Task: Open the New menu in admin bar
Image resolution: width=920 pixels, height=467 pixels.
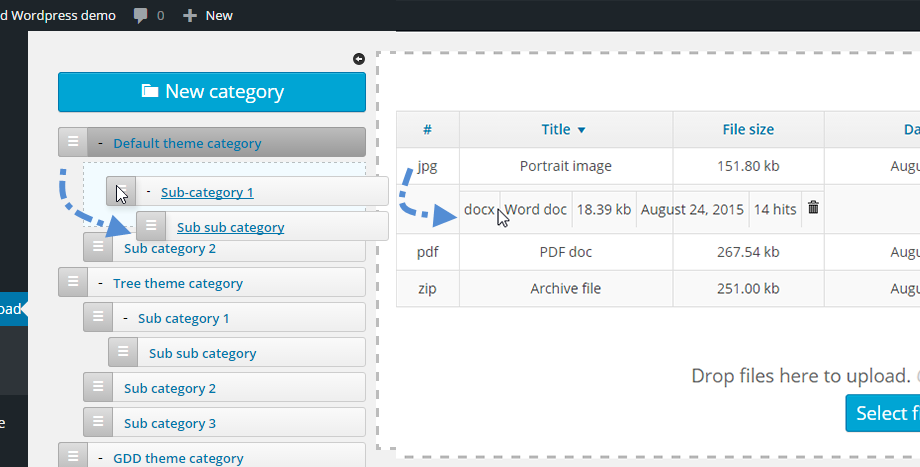Action: [208, 15]
